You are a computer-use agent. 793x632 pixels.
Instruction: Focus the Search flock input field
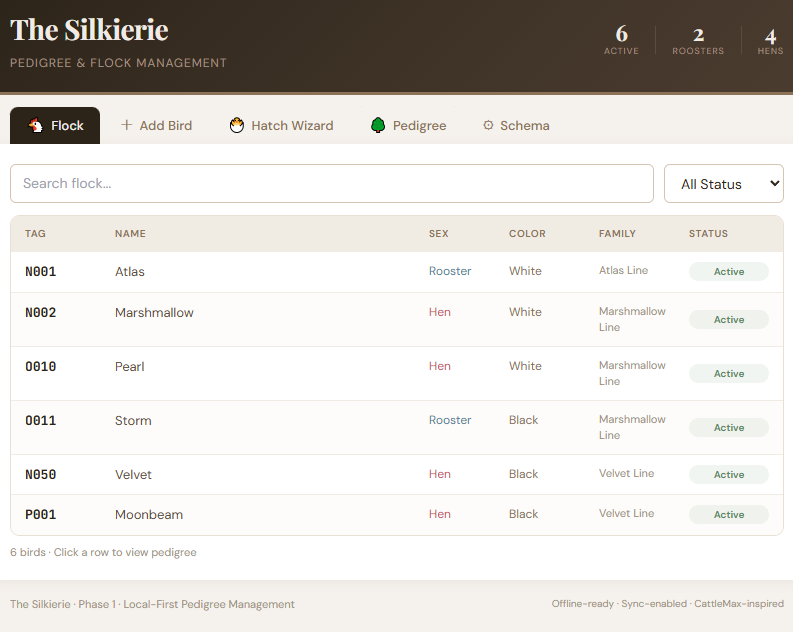(x=332, y=184)
